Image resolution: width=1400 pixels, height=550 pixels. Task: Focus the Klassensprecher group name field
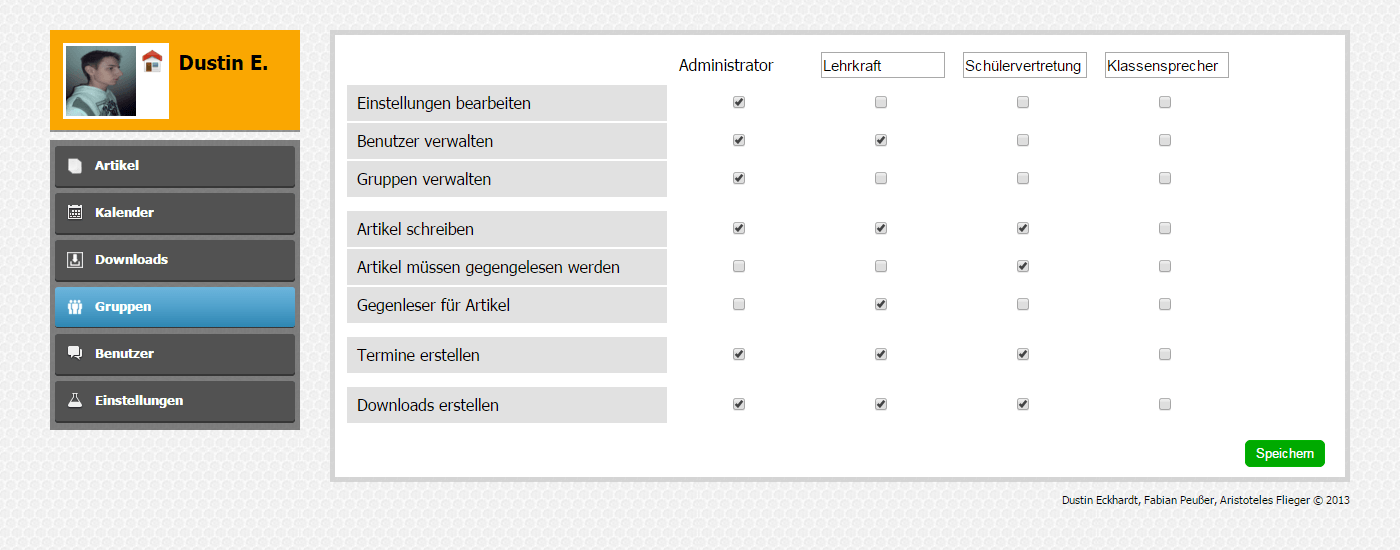click(1167, 65)
